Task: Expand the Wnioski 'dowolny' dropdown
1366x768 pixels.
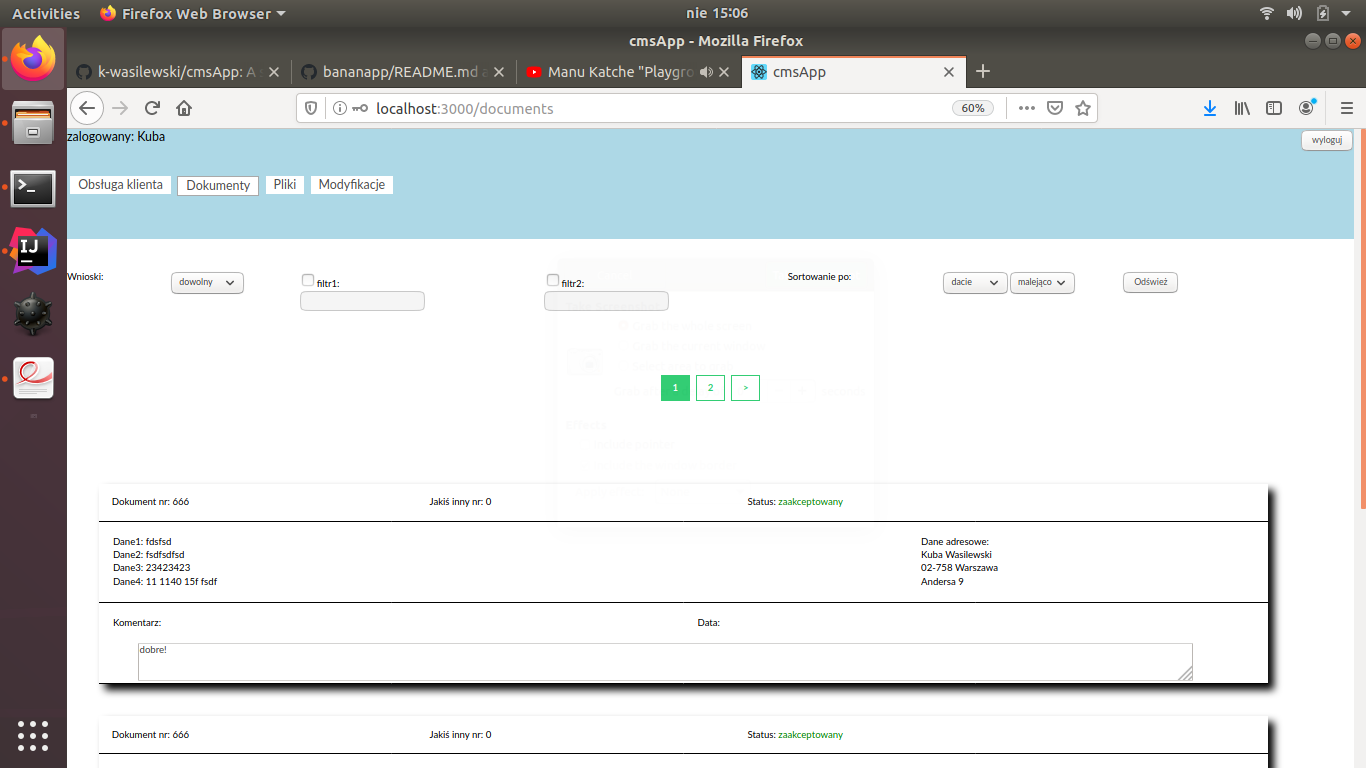Action: pos(207,283)
